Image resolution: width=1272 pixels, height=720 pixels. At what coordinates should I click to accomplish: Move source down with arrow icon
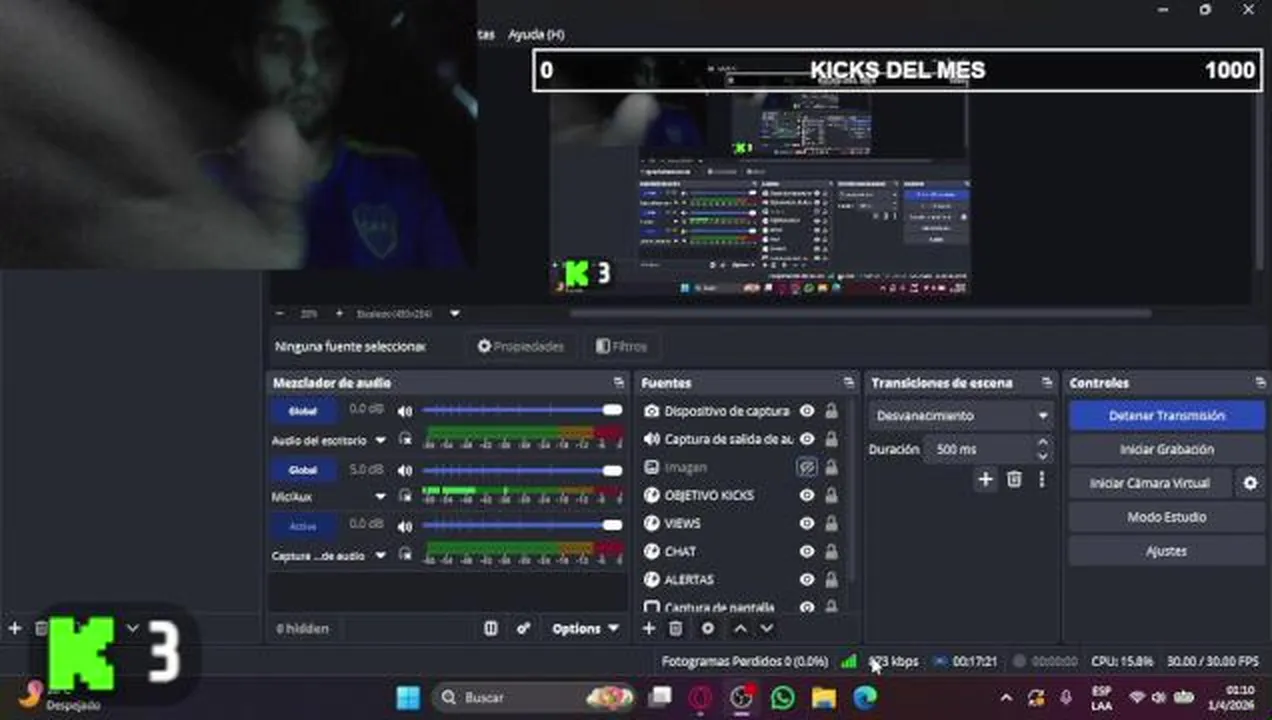(x=767, y=628)
